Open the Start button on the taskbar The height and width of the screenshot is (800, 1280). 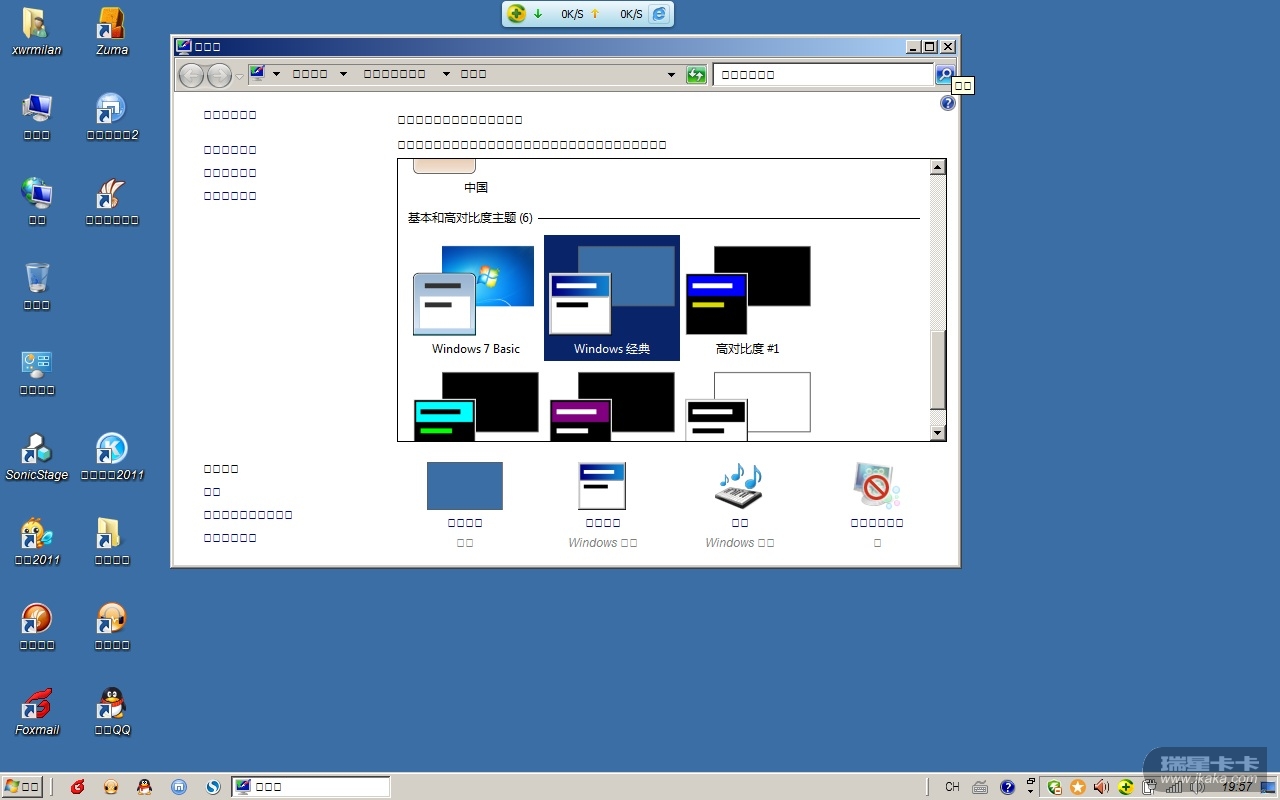[22, 787]
